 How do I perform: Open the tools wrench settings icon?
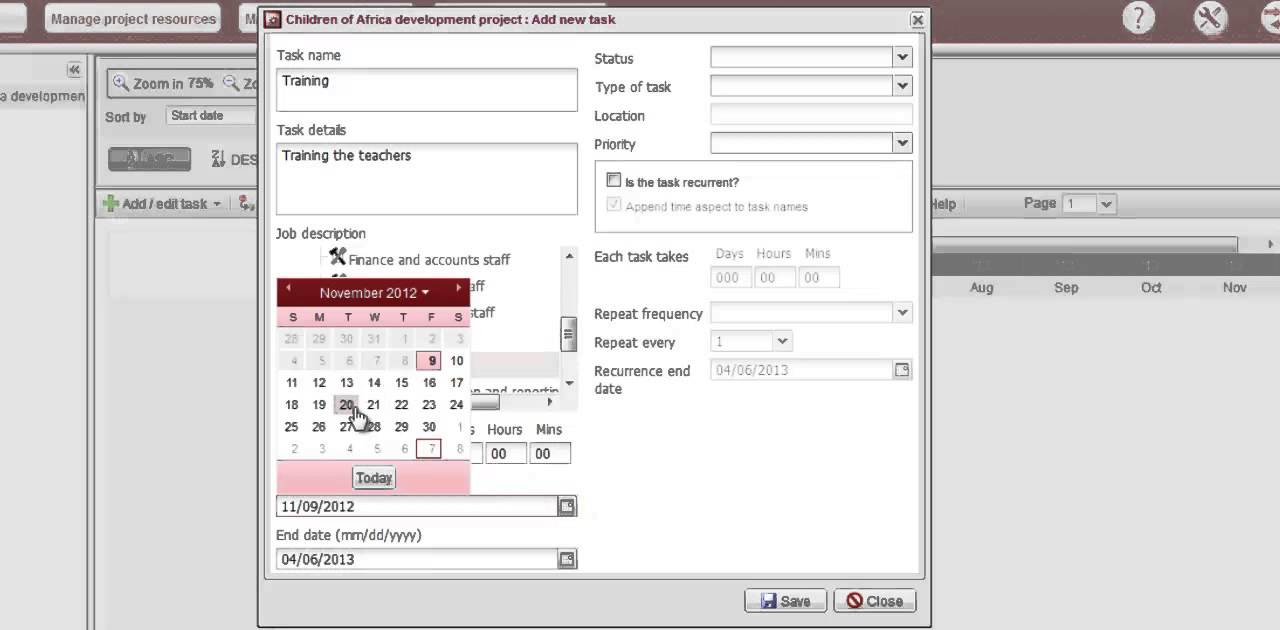pos(1209,18)
